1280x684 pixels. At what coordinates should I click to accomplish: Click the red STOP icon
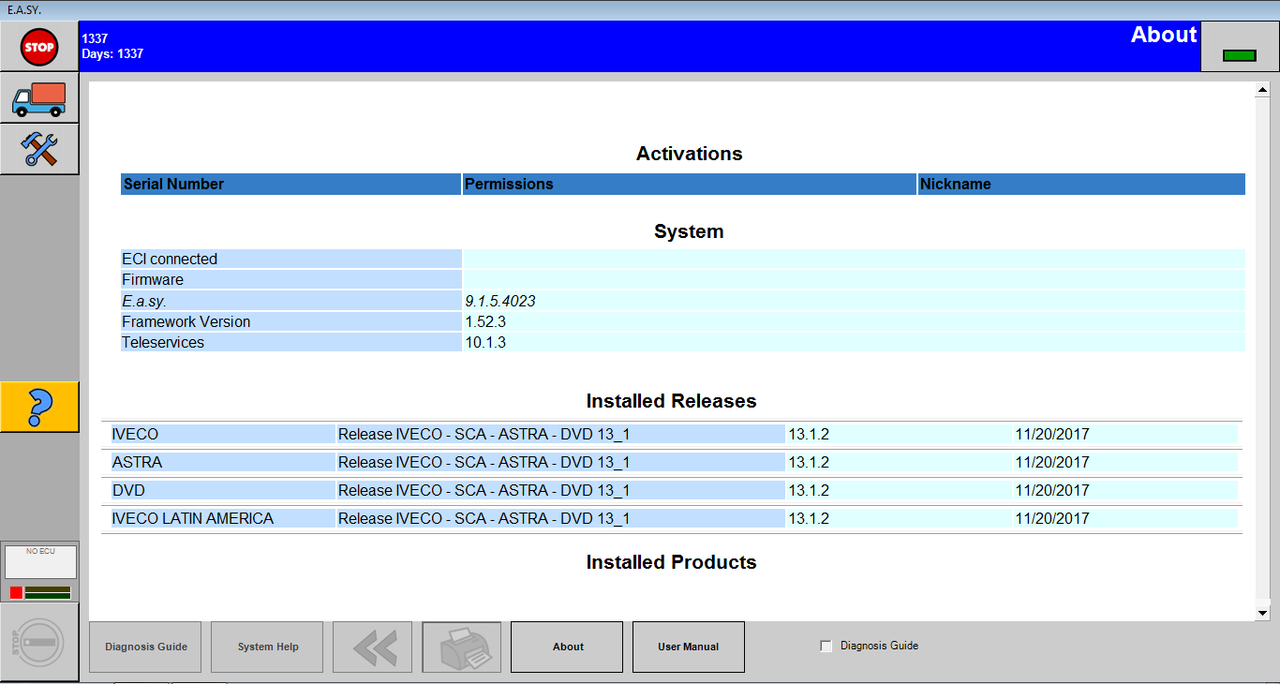click(39, 46)
